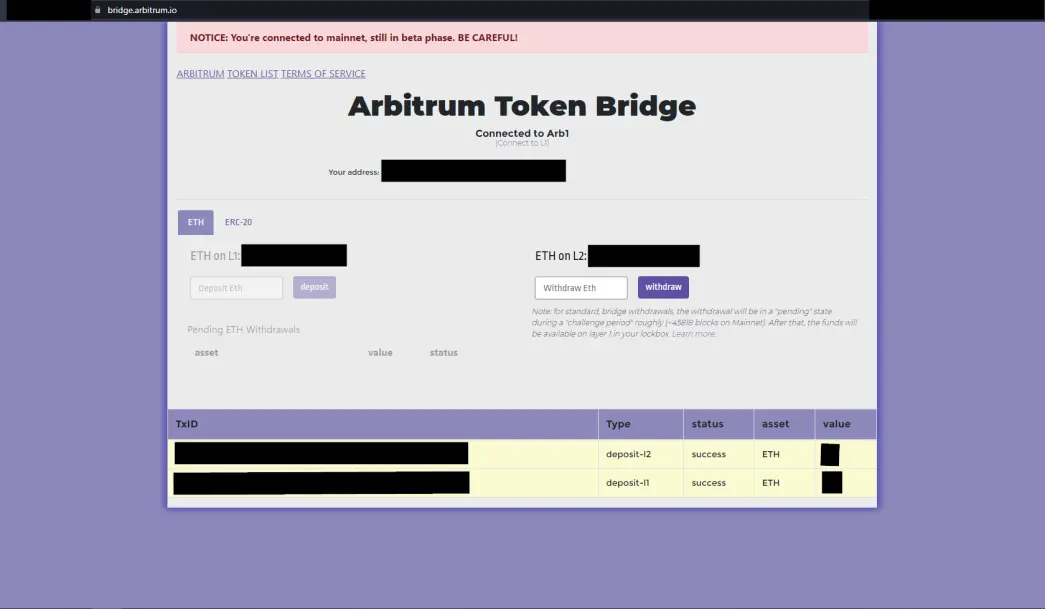Click the Arbitrum Token Bridge title
Viewport: 1045px width, 609px height.
pos(522,106)
